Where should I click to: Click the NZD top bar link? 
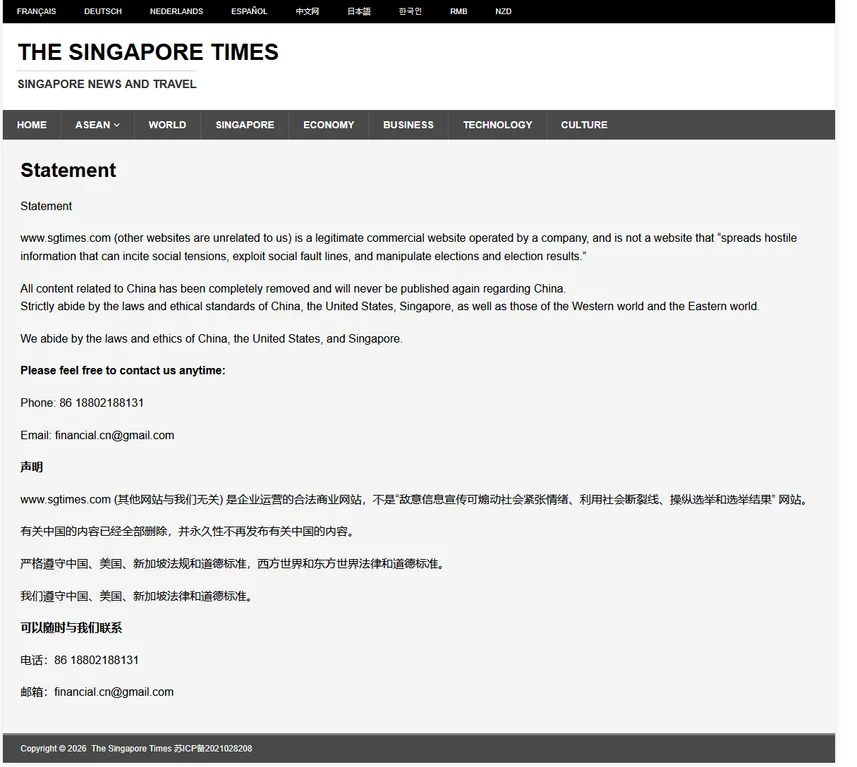[x=503, y=12]
